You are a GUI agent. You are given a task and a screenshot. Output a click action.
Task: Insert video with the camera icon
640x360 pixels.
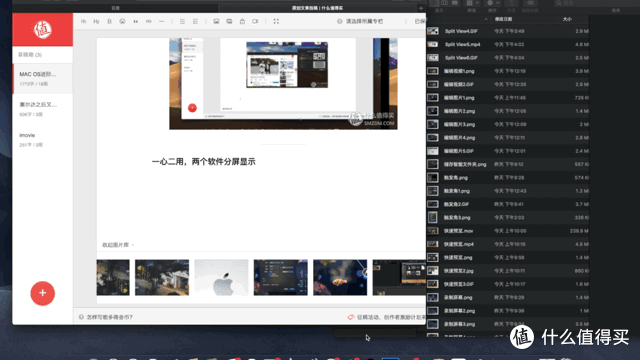[x=255, y=21]
